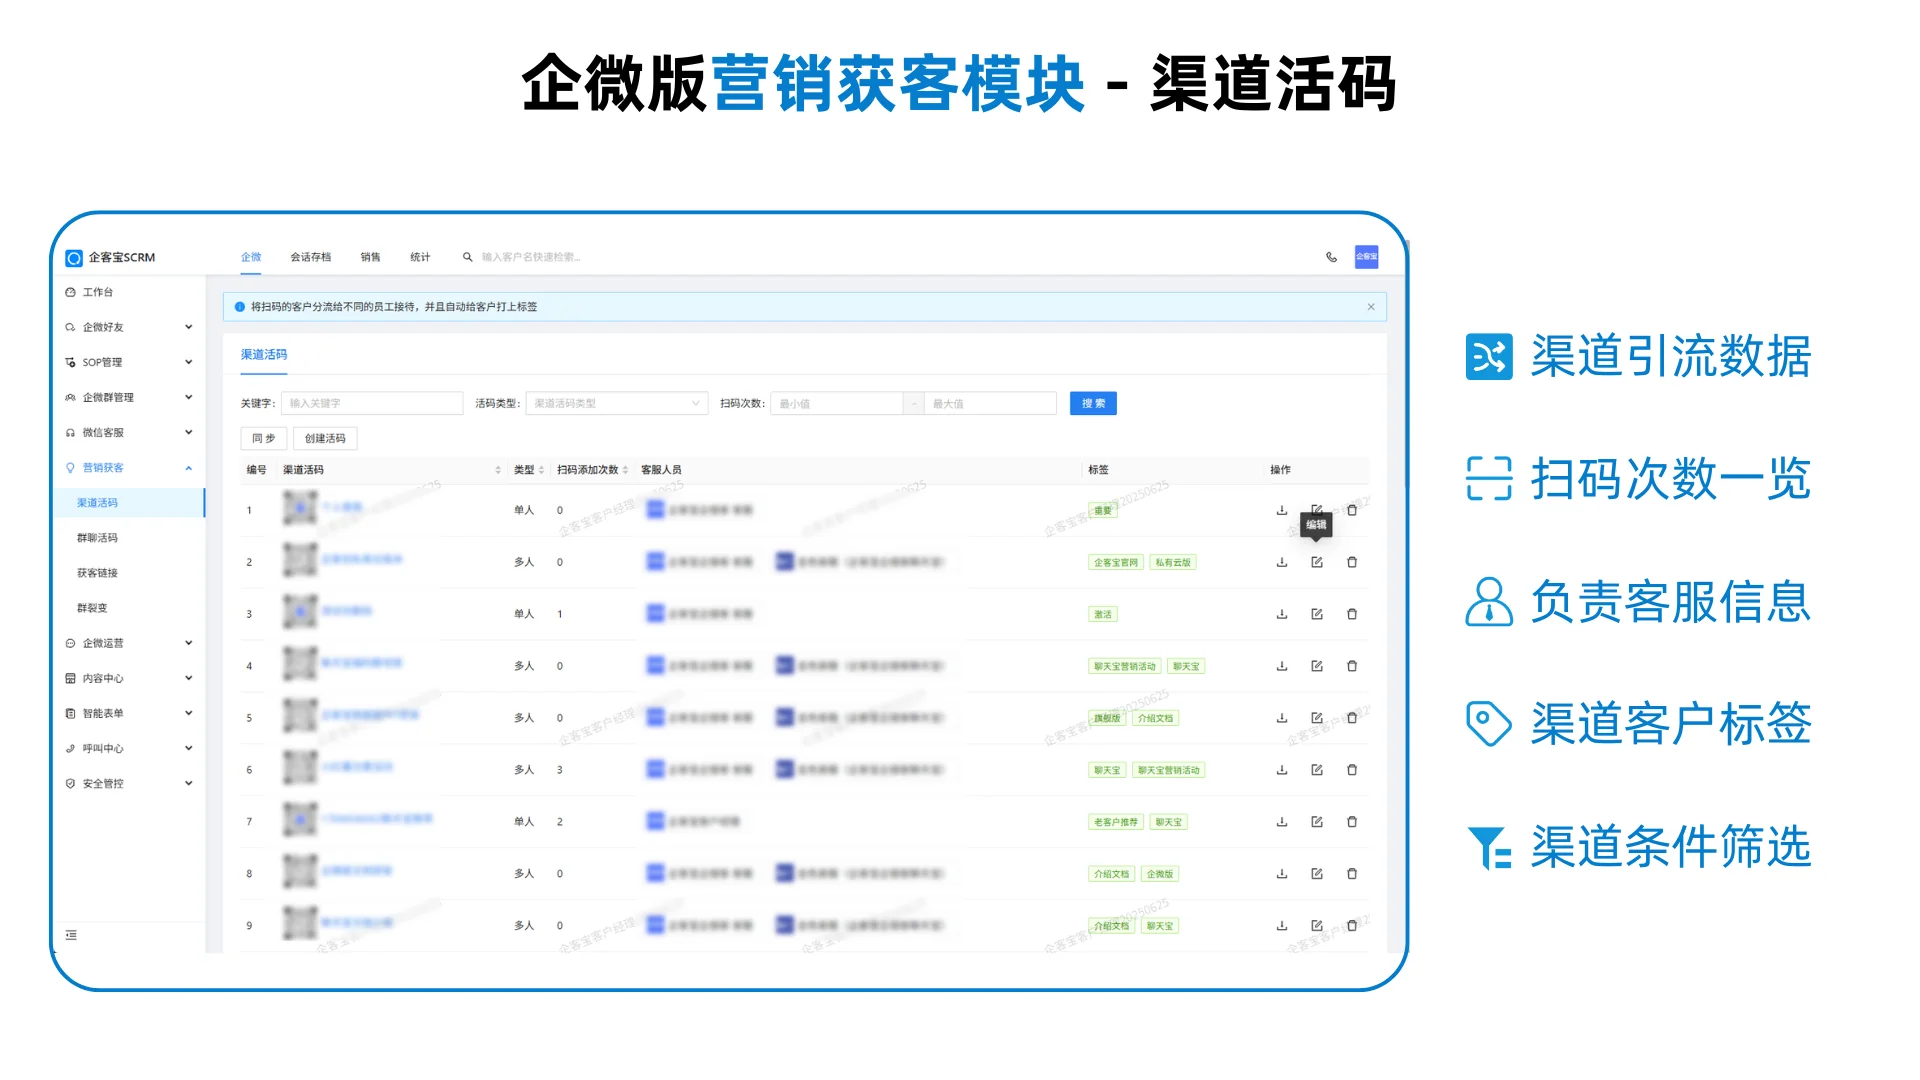Delete the channel code in row 6
The height and width of the screenshot is (1080, 1920).
[1352, 770]
